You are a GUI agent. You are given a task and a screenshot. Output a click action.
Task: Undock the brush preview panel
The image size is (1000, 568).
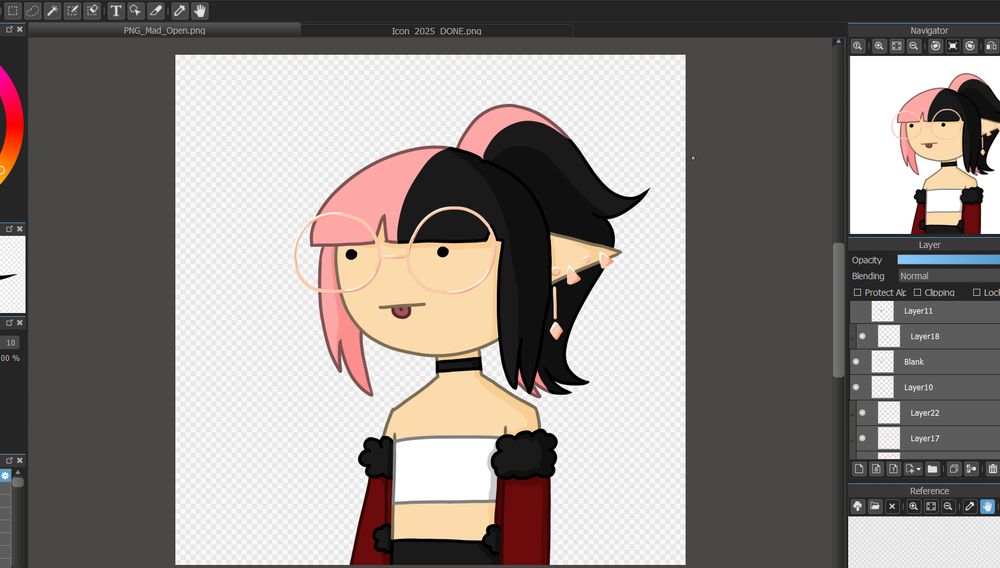(10, 228)
